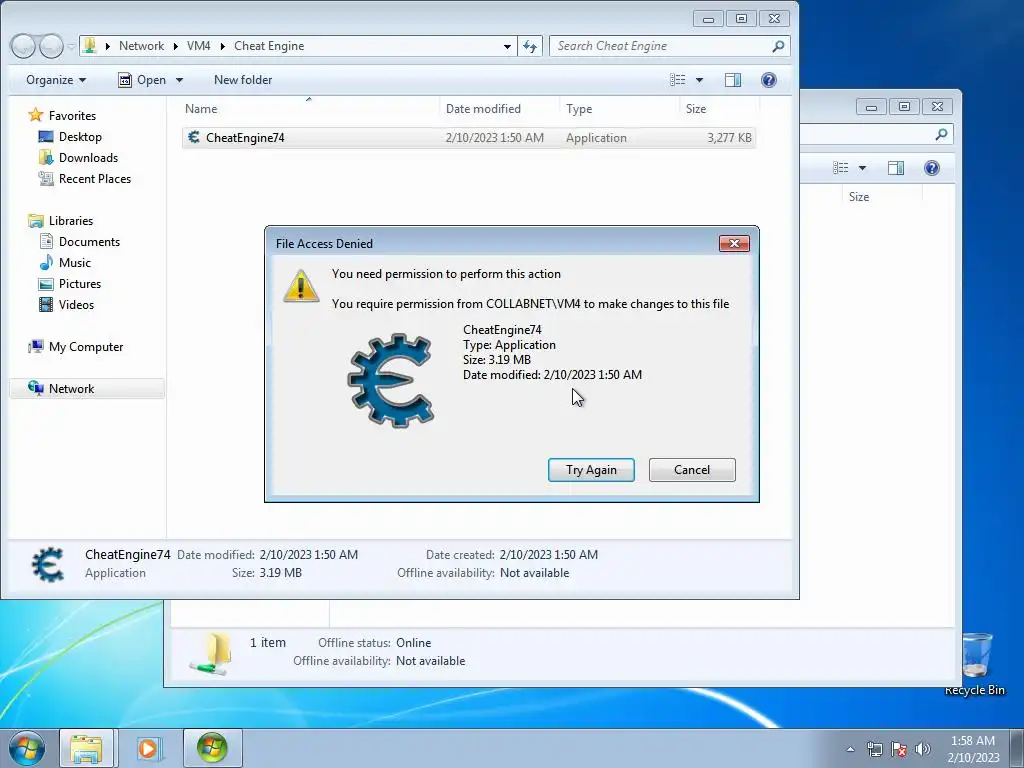
Task: Open the Windows Start menu
Action: [27, 748]
